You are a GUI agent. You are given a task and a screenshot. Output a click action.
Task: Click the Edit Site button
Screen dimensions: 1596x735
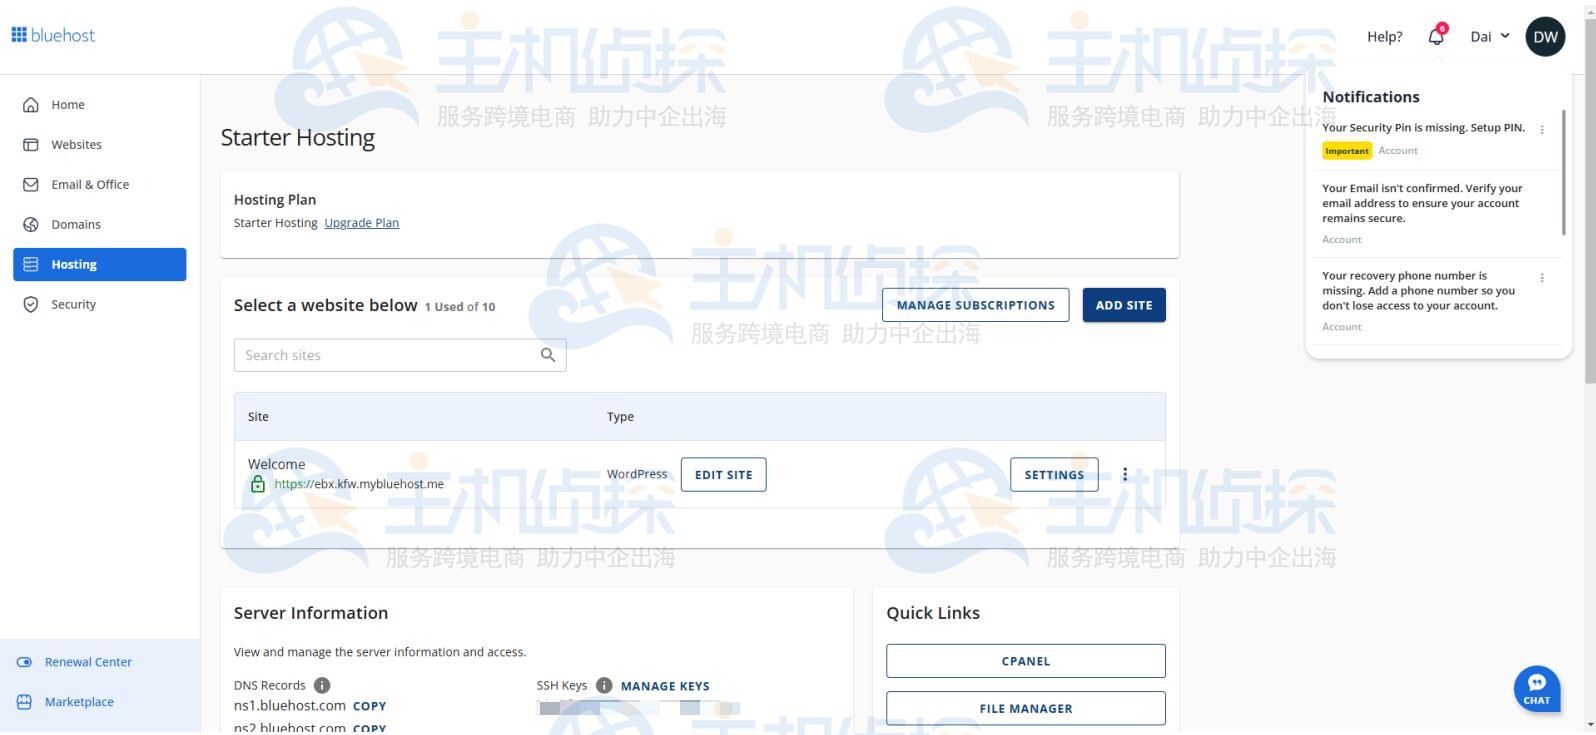click(723, 475)
